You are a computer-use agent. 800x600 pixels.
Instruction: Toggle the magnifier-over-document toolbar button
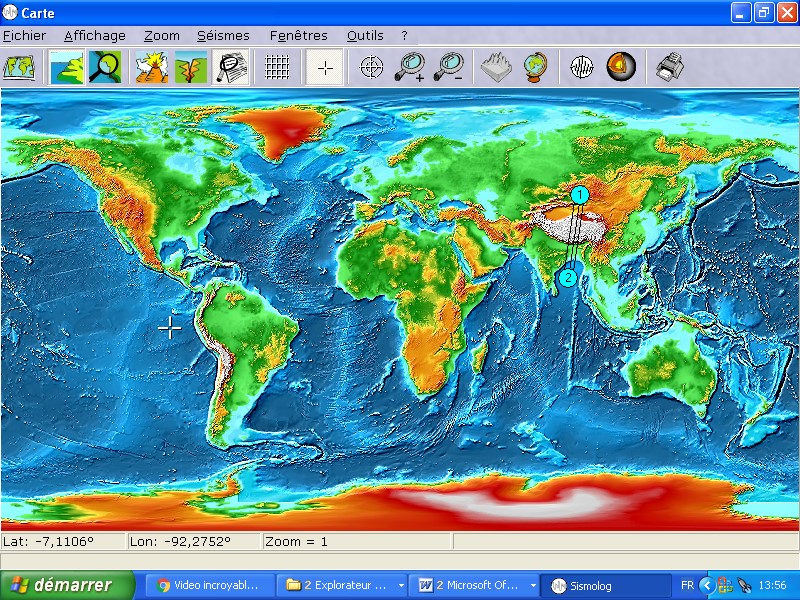pos(230,67)
